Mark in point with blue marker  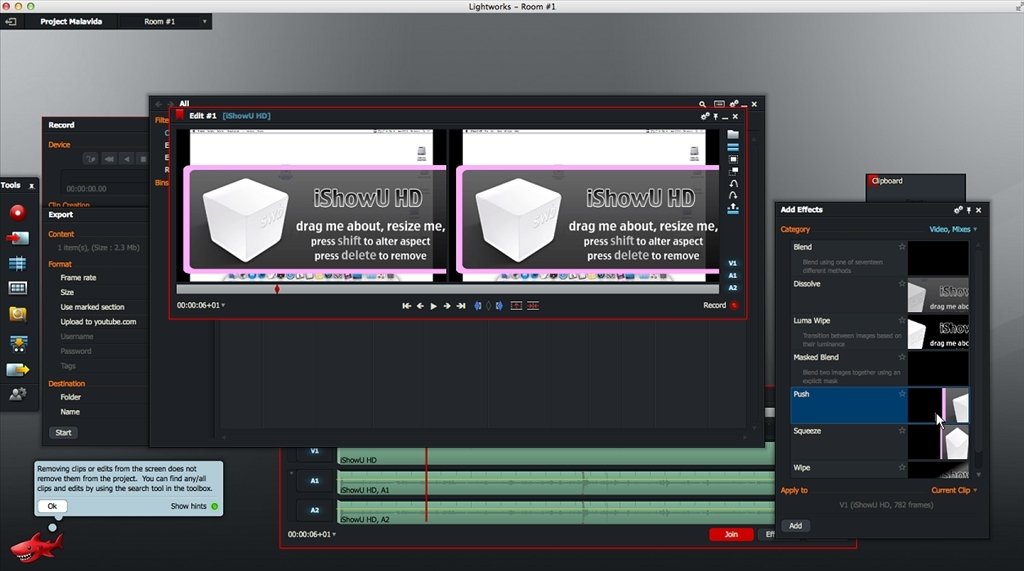tap(478, 306)
